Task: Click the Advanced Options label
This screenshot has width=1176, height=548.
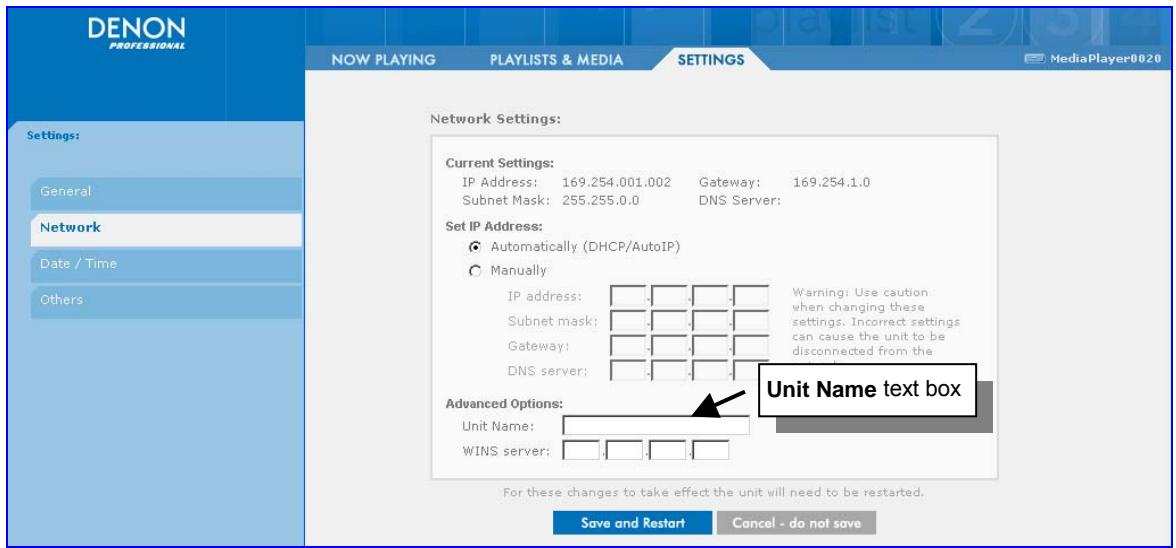Action: pos(504,404)
